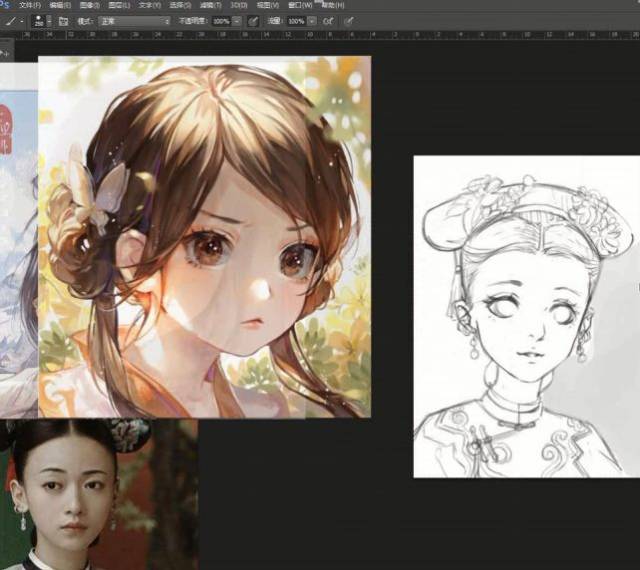Expand the opacity slider arrow
Screen dimensions: 640x570
pyautogui.click(x=237, y=21)
